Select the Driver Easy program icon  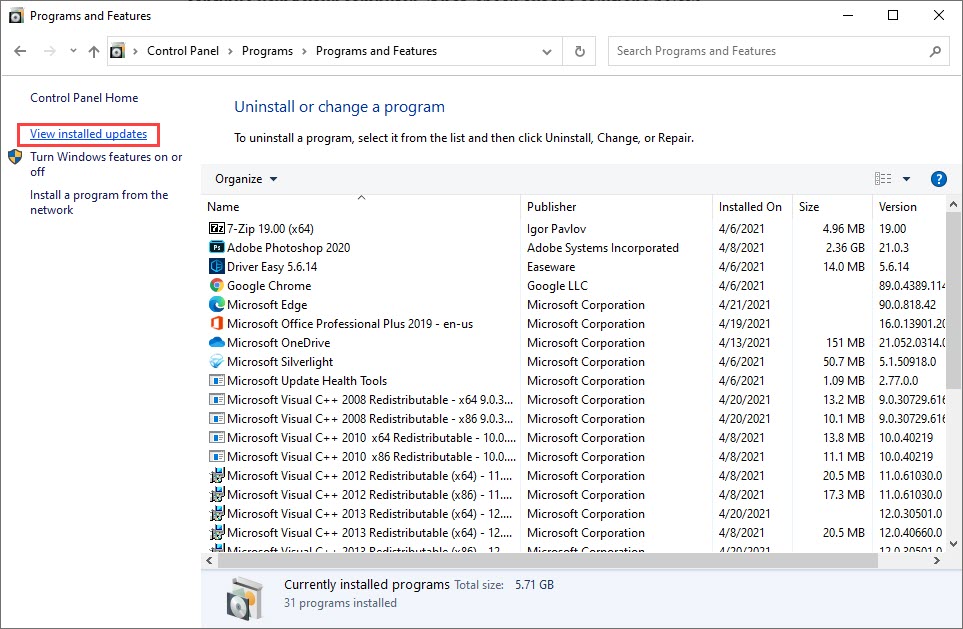tap(216, 267)
